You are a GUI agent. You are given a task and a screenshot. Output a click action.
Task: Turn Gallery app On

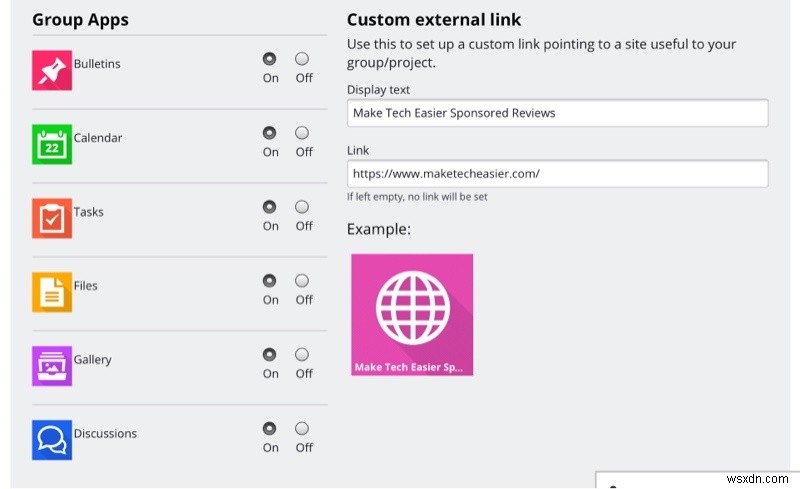coord(269,354)
